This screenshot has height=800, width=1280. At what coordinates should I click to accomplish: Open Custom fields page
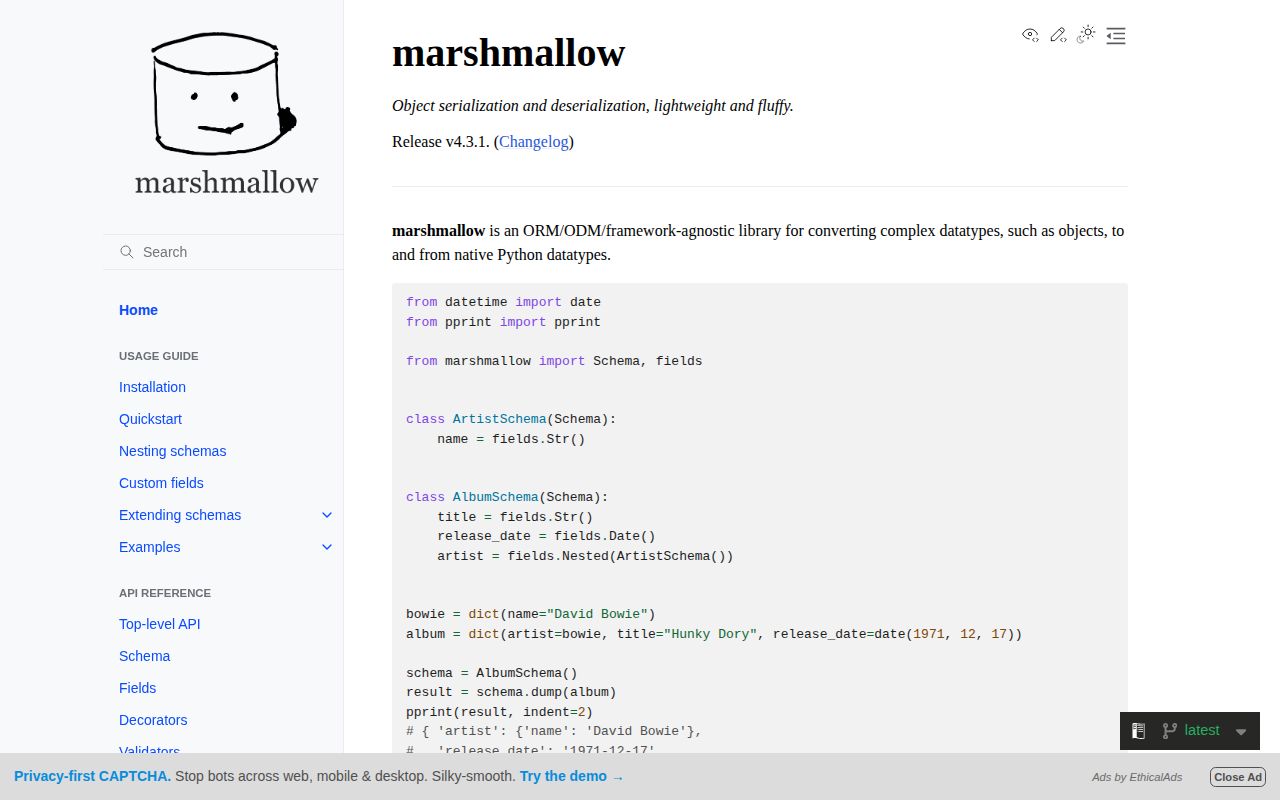pos(161,483)
